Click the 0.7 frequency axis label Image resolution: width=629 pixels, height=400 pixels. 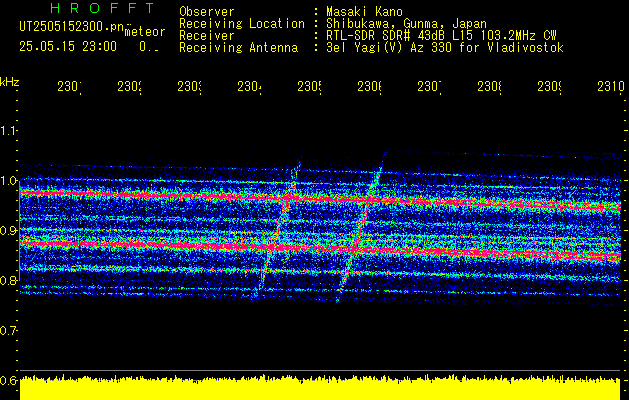coord(8,331)
